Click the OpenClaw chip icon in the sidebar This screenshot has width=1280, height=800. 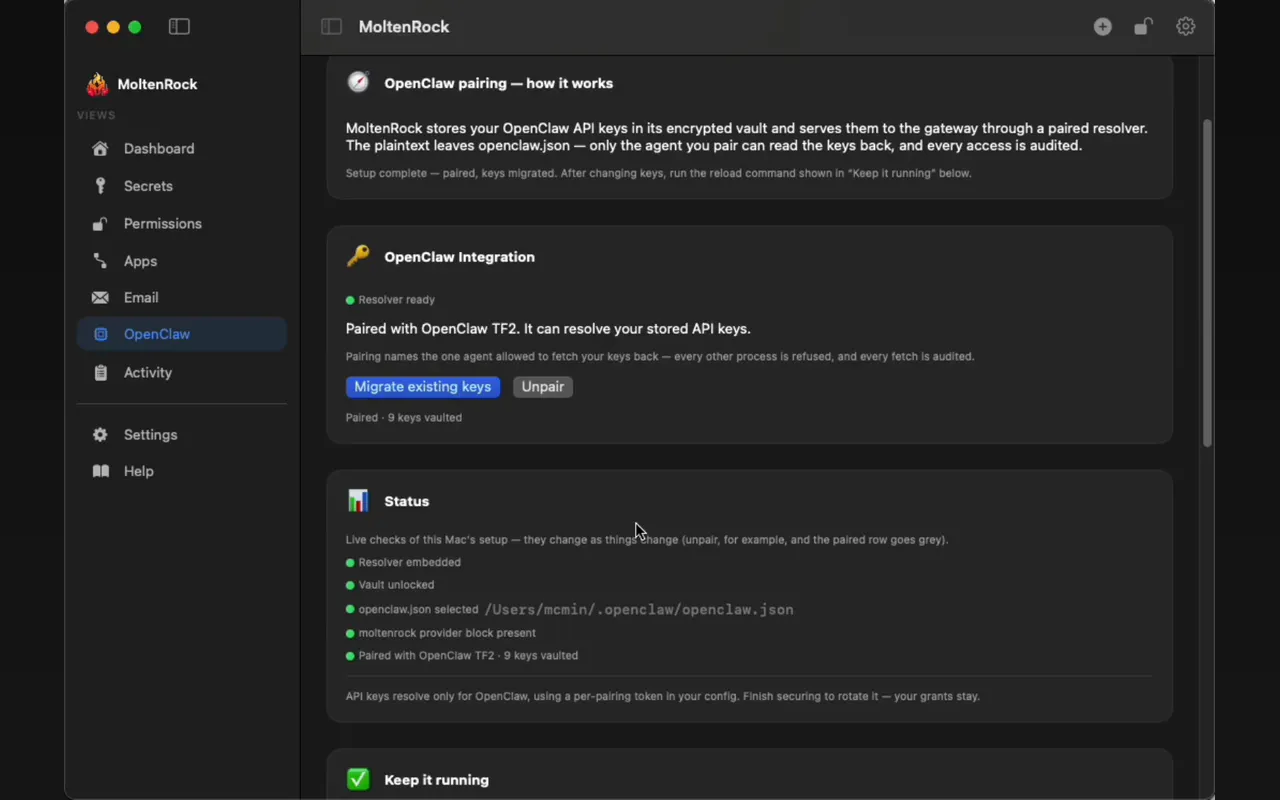[100, 335]
